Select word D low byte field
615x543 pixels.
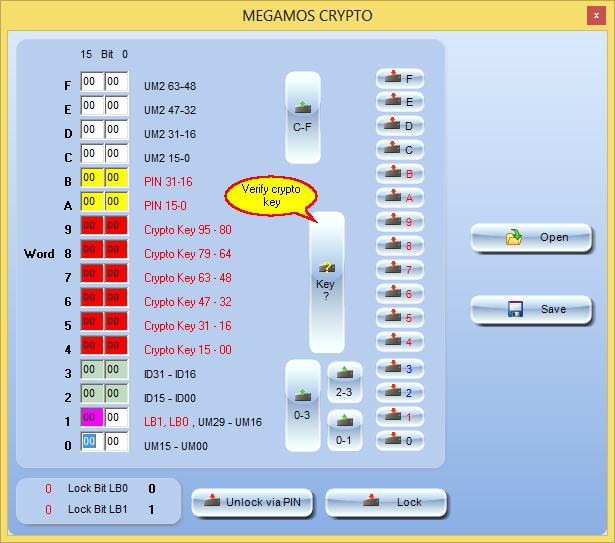pyautogui.click(x=116, y=129)
